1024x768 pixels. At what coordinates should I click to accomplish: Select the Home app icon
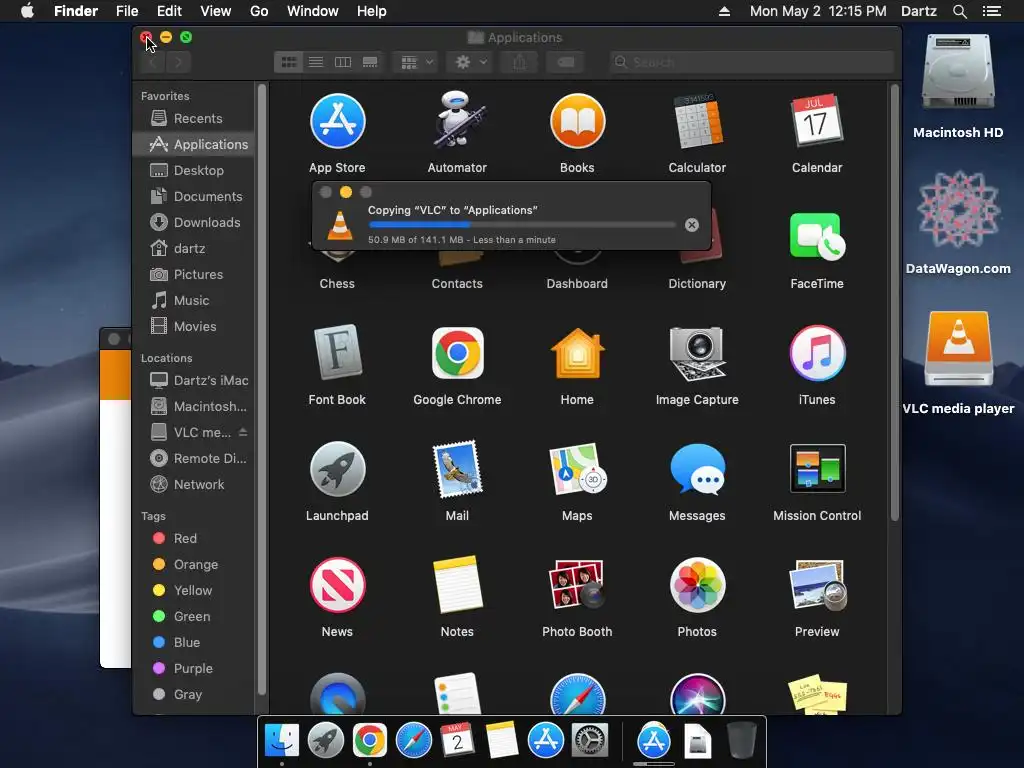click(x=577, y=353)
